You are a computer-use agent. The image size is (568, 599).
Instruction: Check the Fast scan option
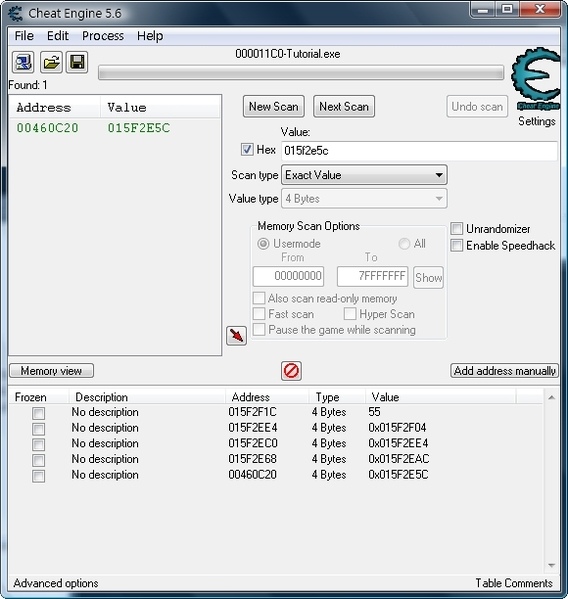(259, 314)
